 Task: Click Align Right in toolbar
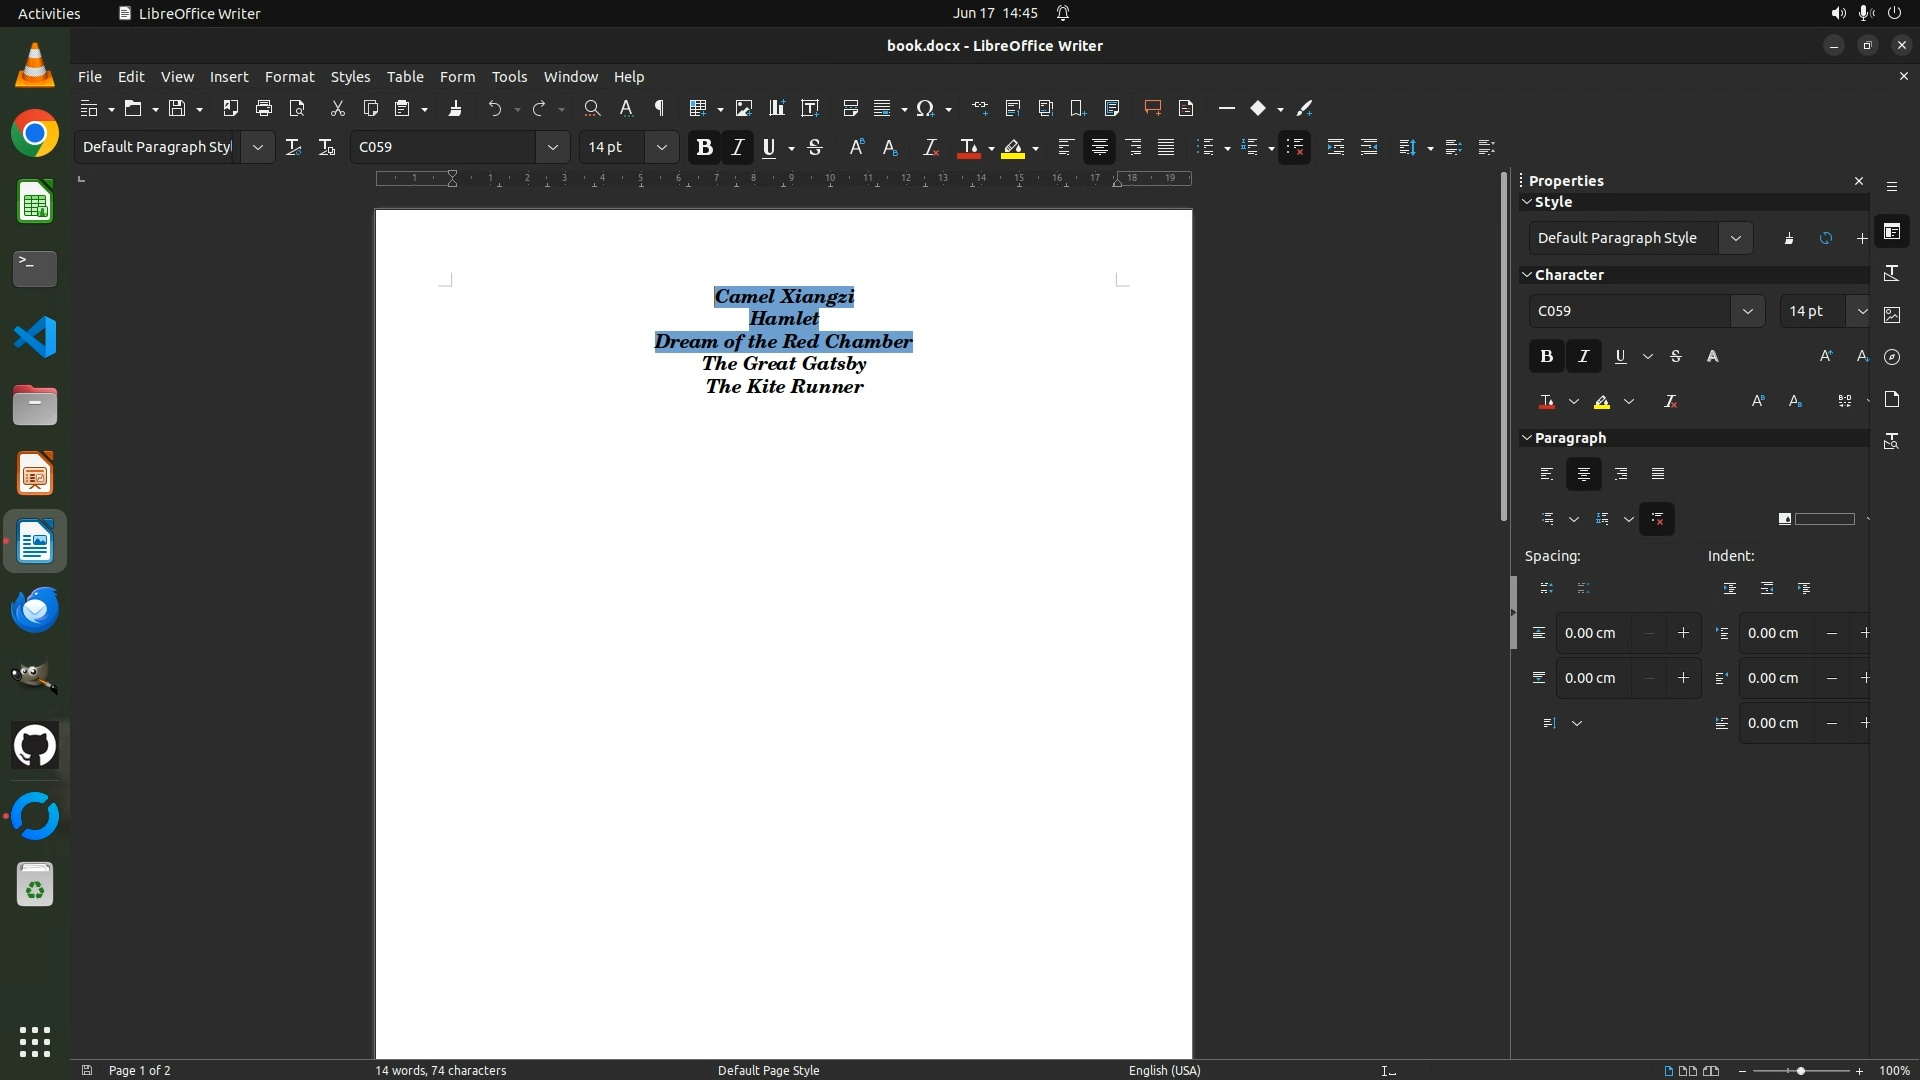tap(1133, 147)
